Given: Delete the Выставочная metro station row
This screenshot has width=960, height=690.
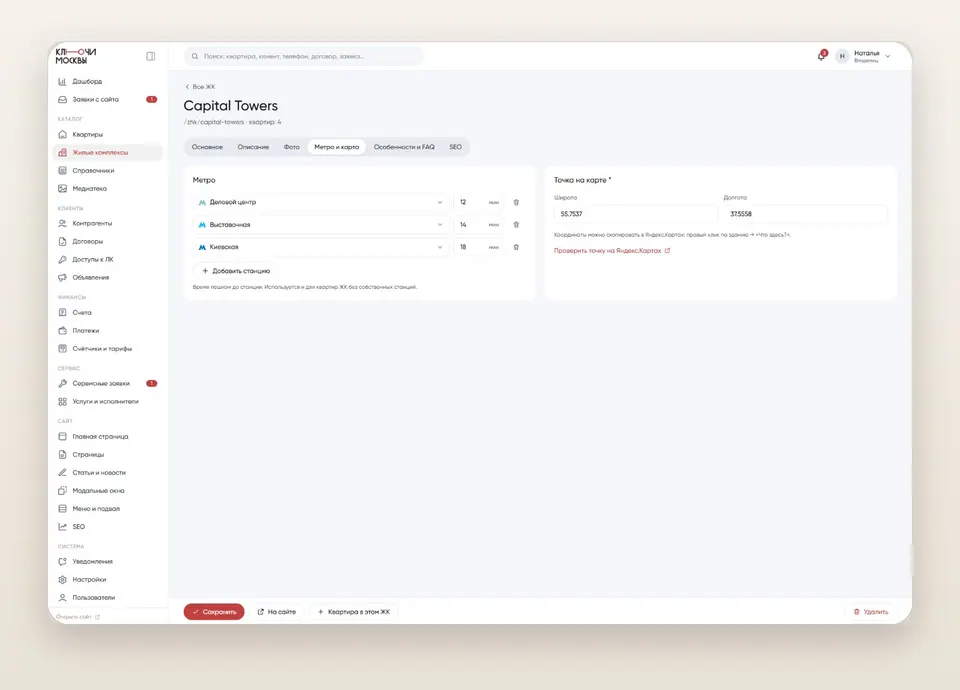Looking at the screenshot, I should click(x=516, y=225).
